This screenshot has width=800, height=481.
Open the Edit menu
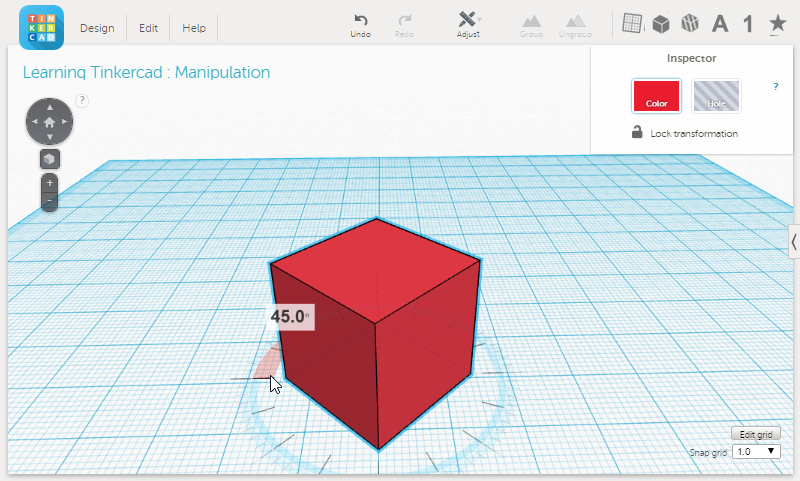click(148, 28)
